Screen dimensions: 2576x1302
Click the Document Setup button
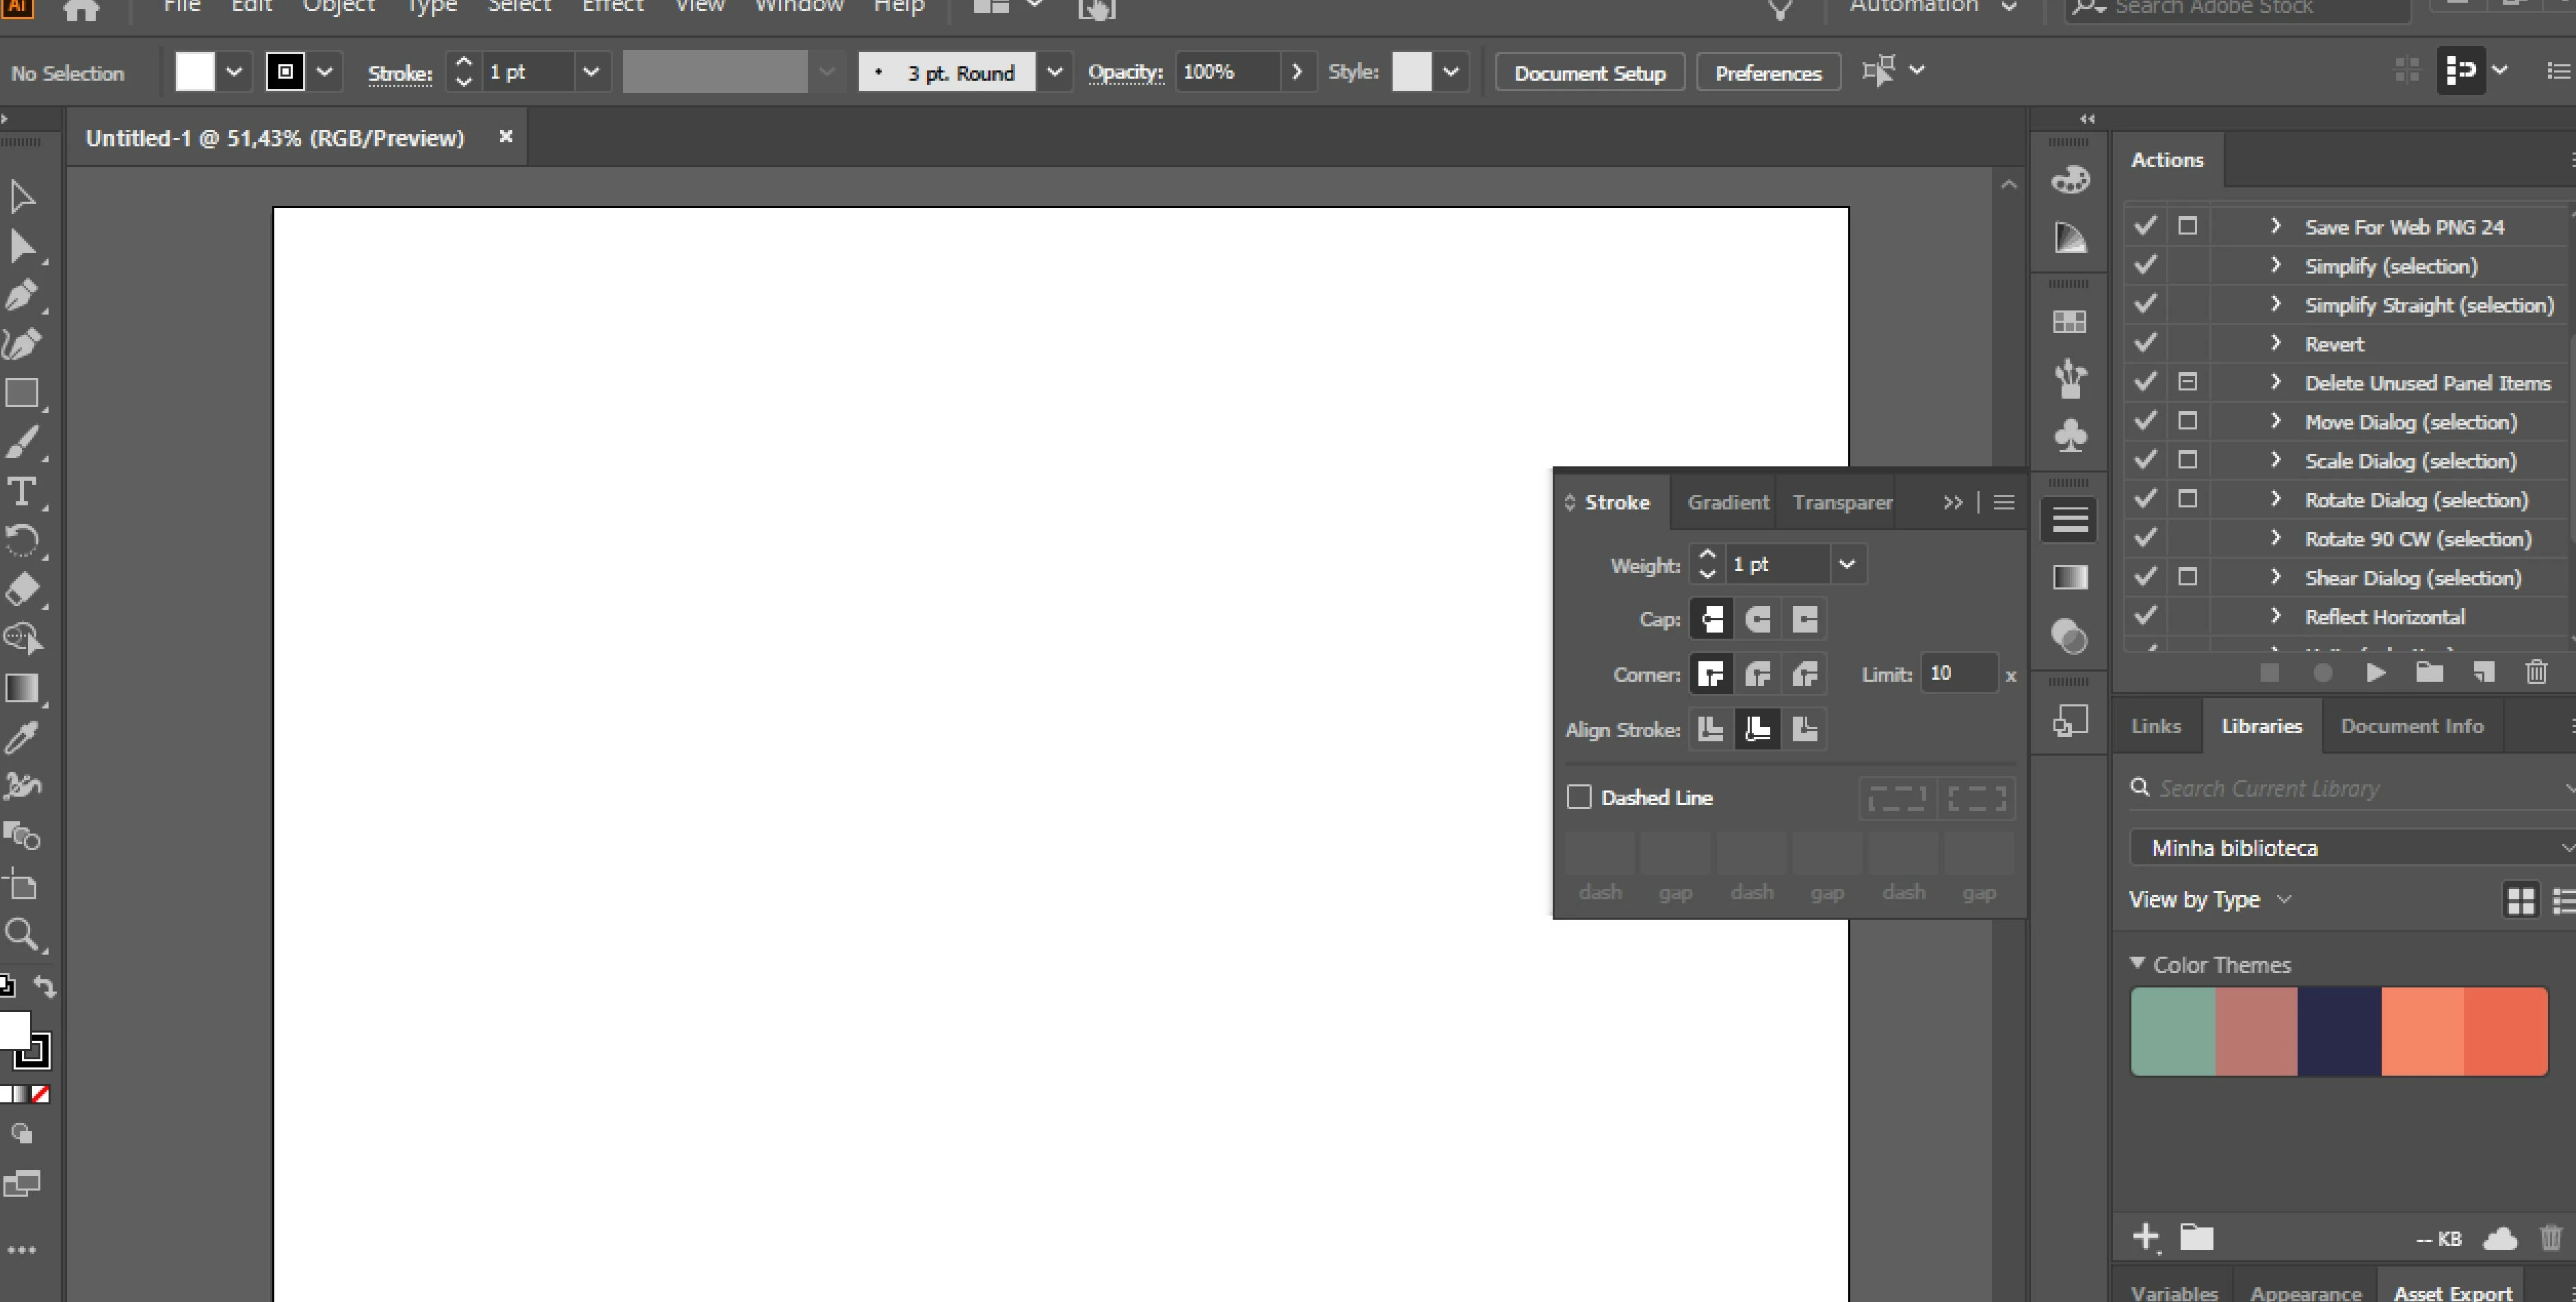tap(1589, 73)
